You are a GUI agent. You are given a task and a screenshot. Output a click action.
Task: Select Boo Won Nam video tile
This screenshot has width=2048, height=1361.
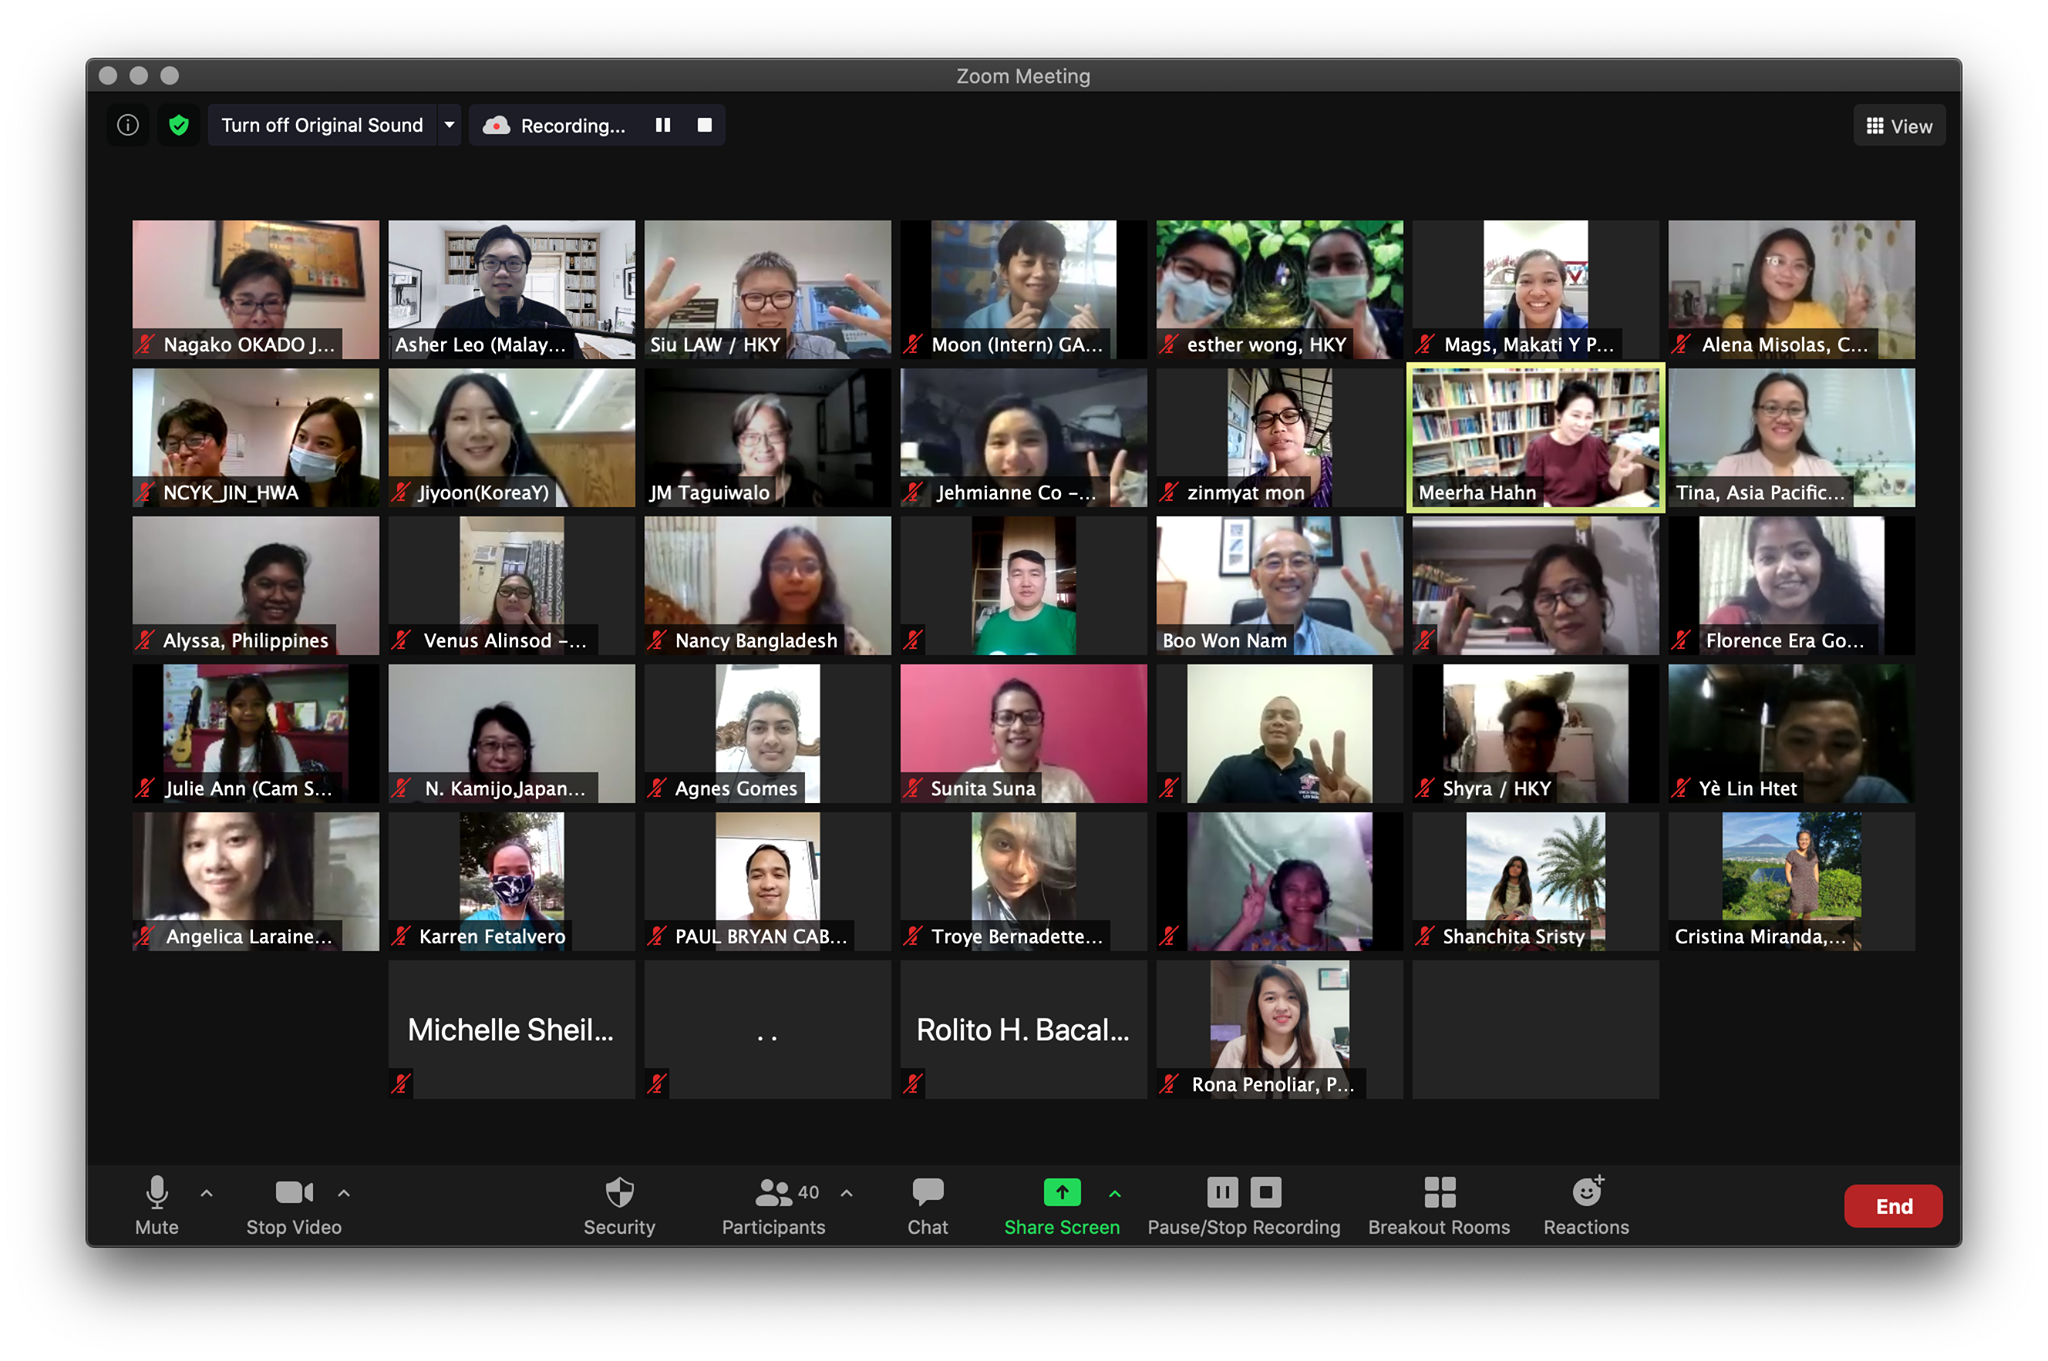pyautogui.click(x=1280, y=585)
